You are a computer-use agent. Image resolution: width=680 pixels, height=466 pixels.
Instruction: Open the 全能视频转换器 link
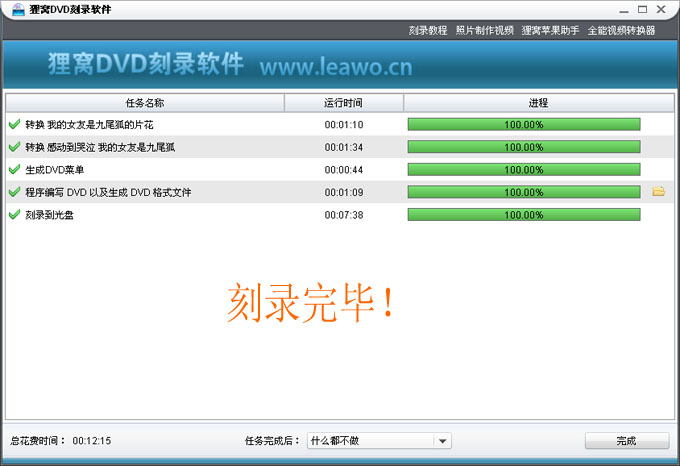(x=621, y=30)
